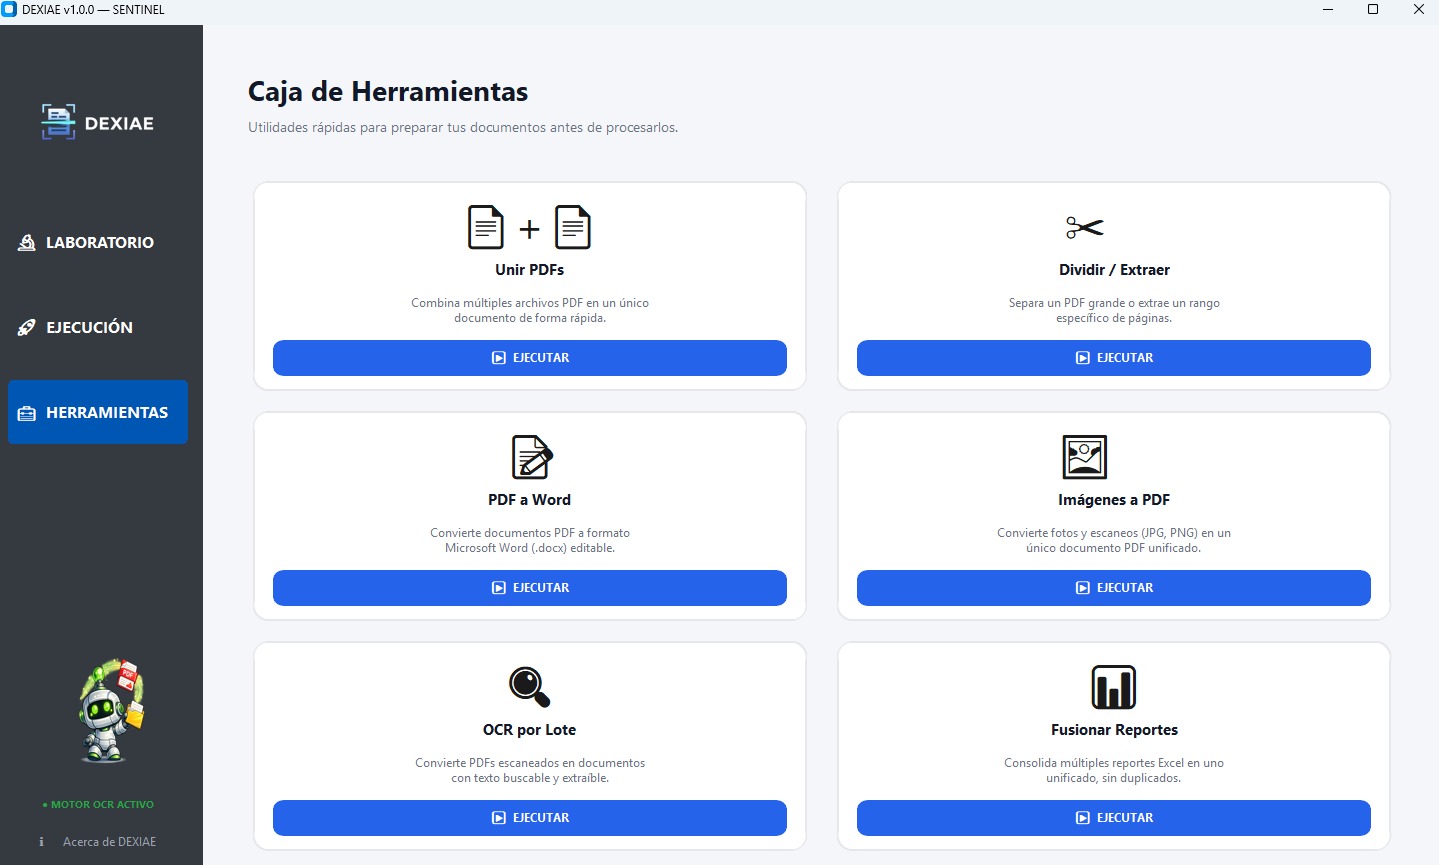Open the EJECUCIÓN section
This screenshot has width=1439, height=865.
[90, 327]
